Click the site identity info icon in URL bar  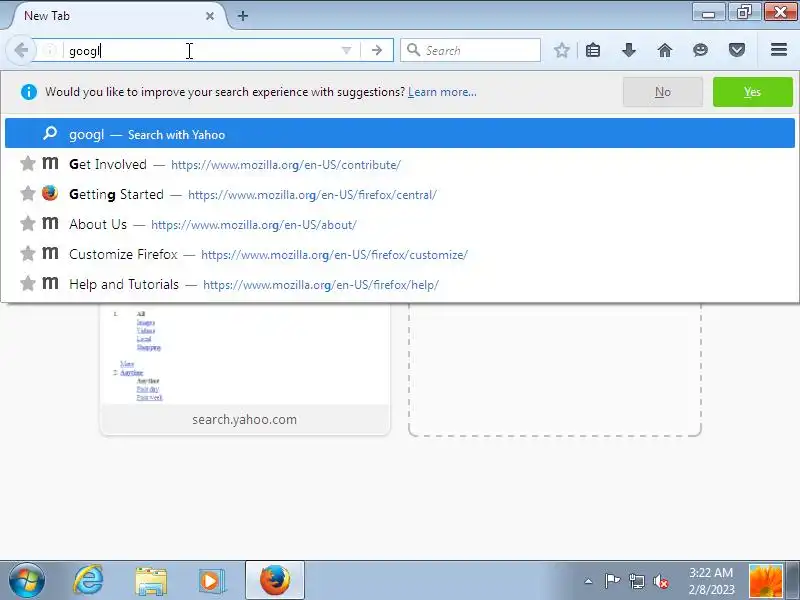(x=50, y=50)
